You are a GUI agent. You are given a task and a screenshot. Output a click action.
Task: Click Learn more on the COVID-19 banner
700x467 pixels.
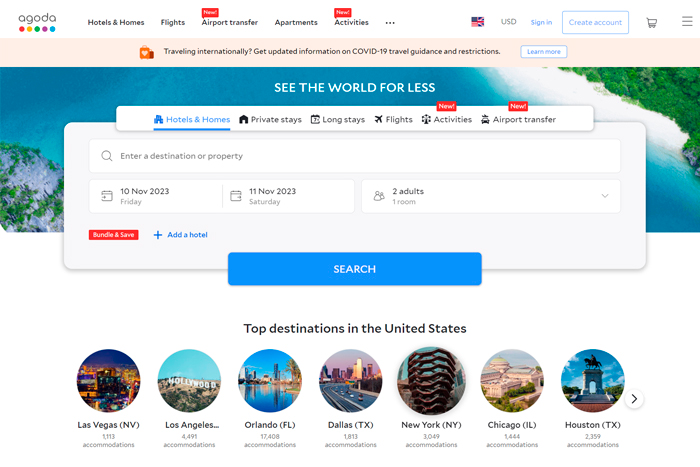[x=544, y=52]
